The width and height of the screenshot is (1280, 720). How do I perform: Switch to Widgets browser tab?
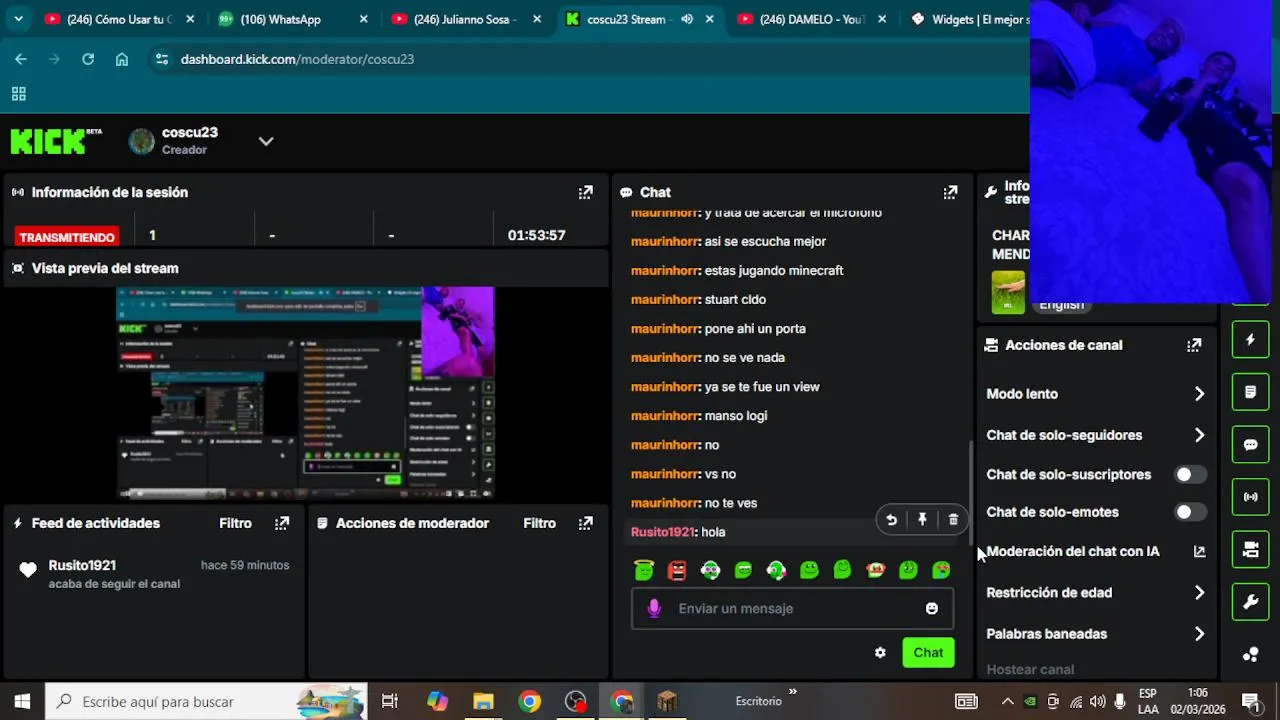tap(970, 19)
